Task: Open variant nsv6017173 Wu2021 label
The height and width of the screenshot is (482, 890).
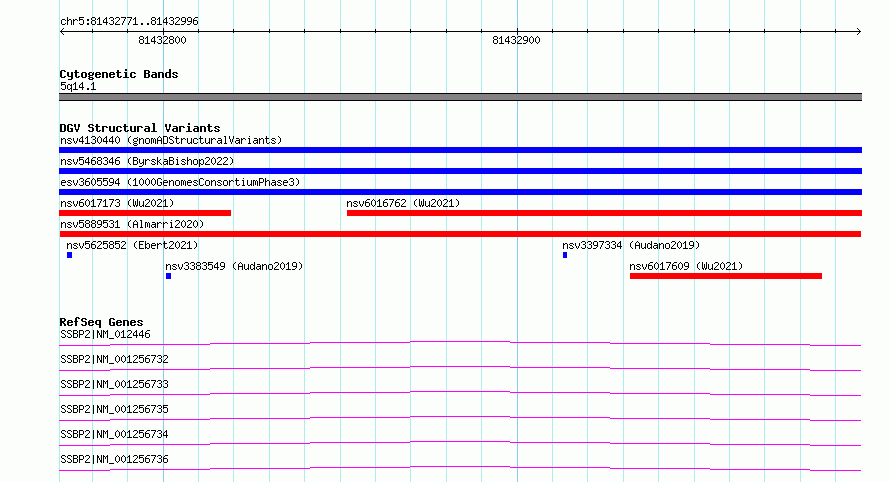Action: 117,203
